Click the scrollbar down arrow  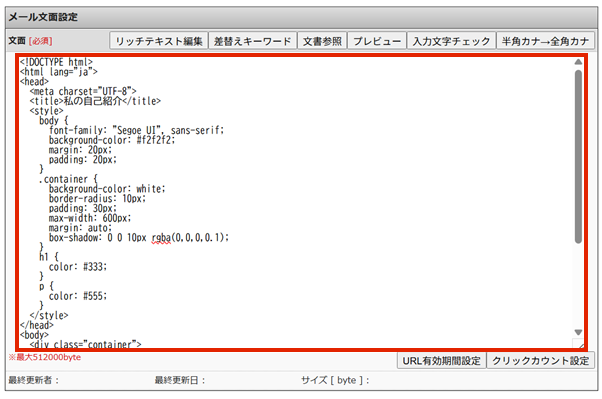point(578,332)
